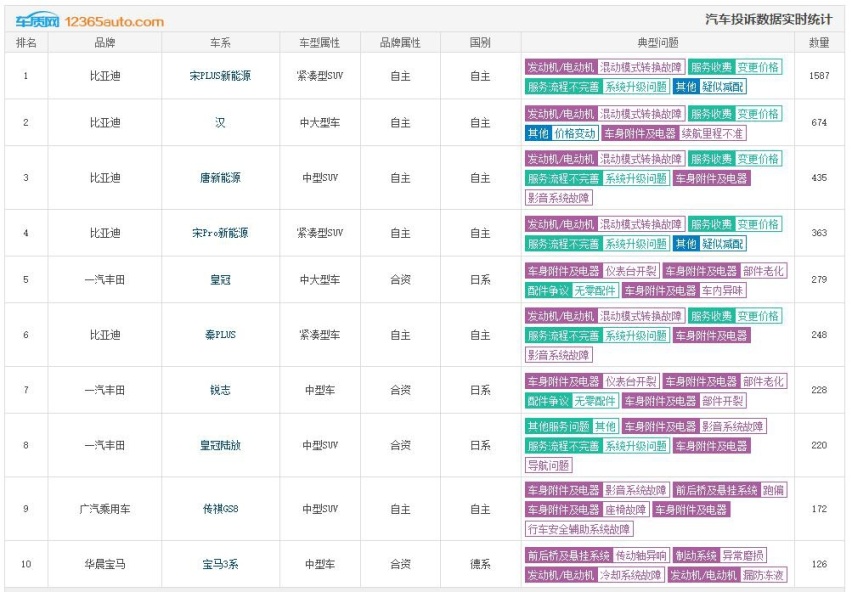Viewport: 852px width, 592px height.
Task: Click 仪表台开裂 tag in the 皇冠 row
Action: [x=631, y=272]
